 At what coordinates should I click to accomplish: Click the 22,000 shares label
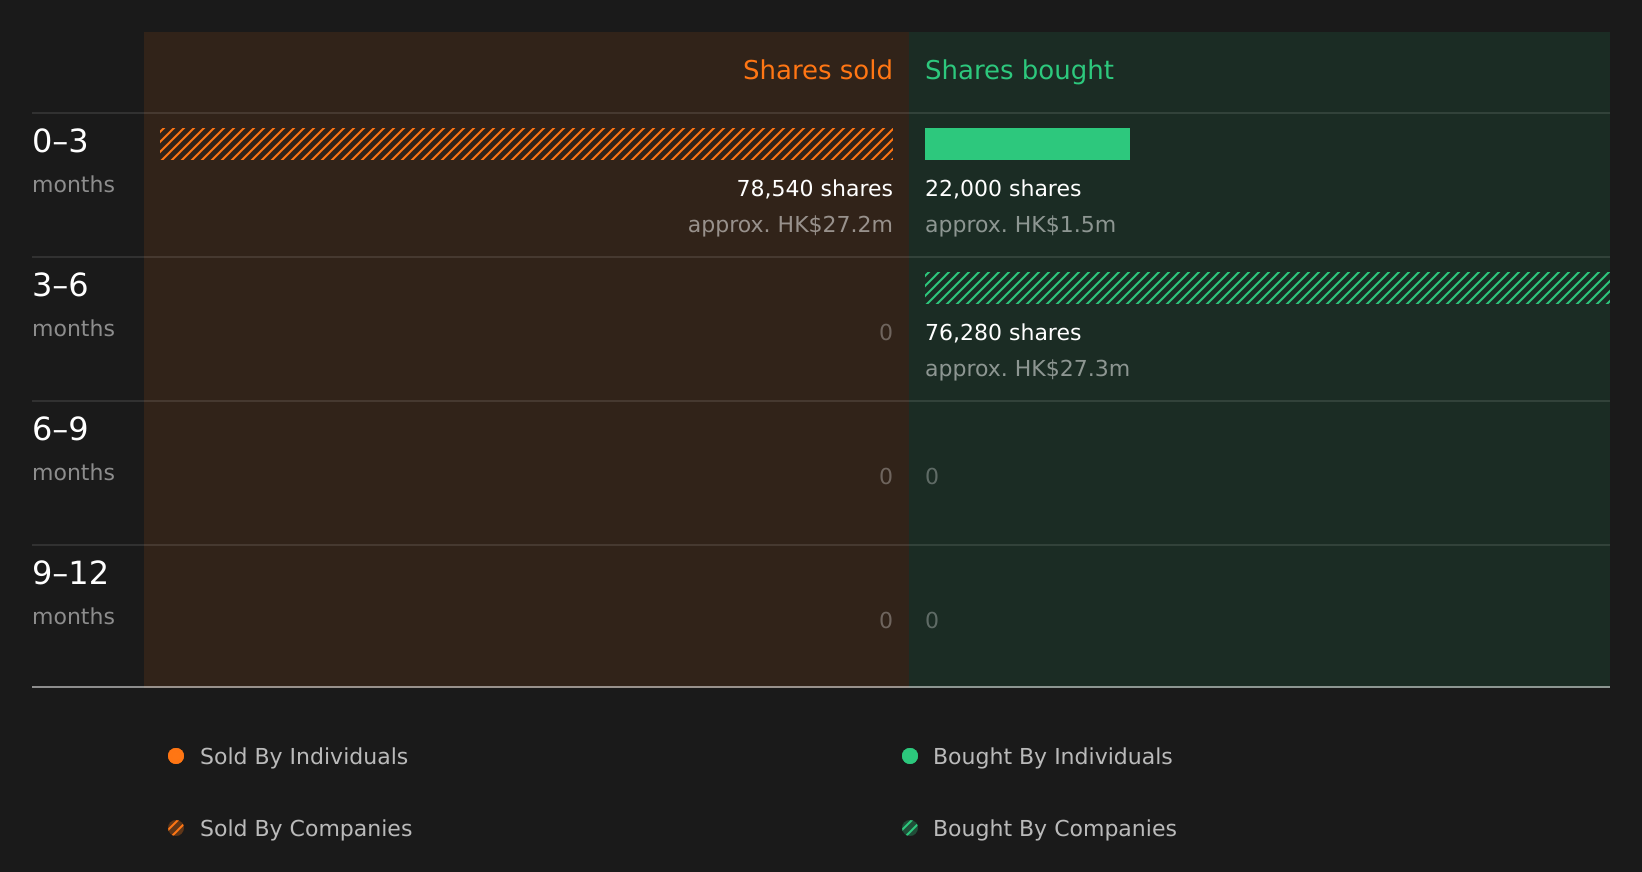1003,189
